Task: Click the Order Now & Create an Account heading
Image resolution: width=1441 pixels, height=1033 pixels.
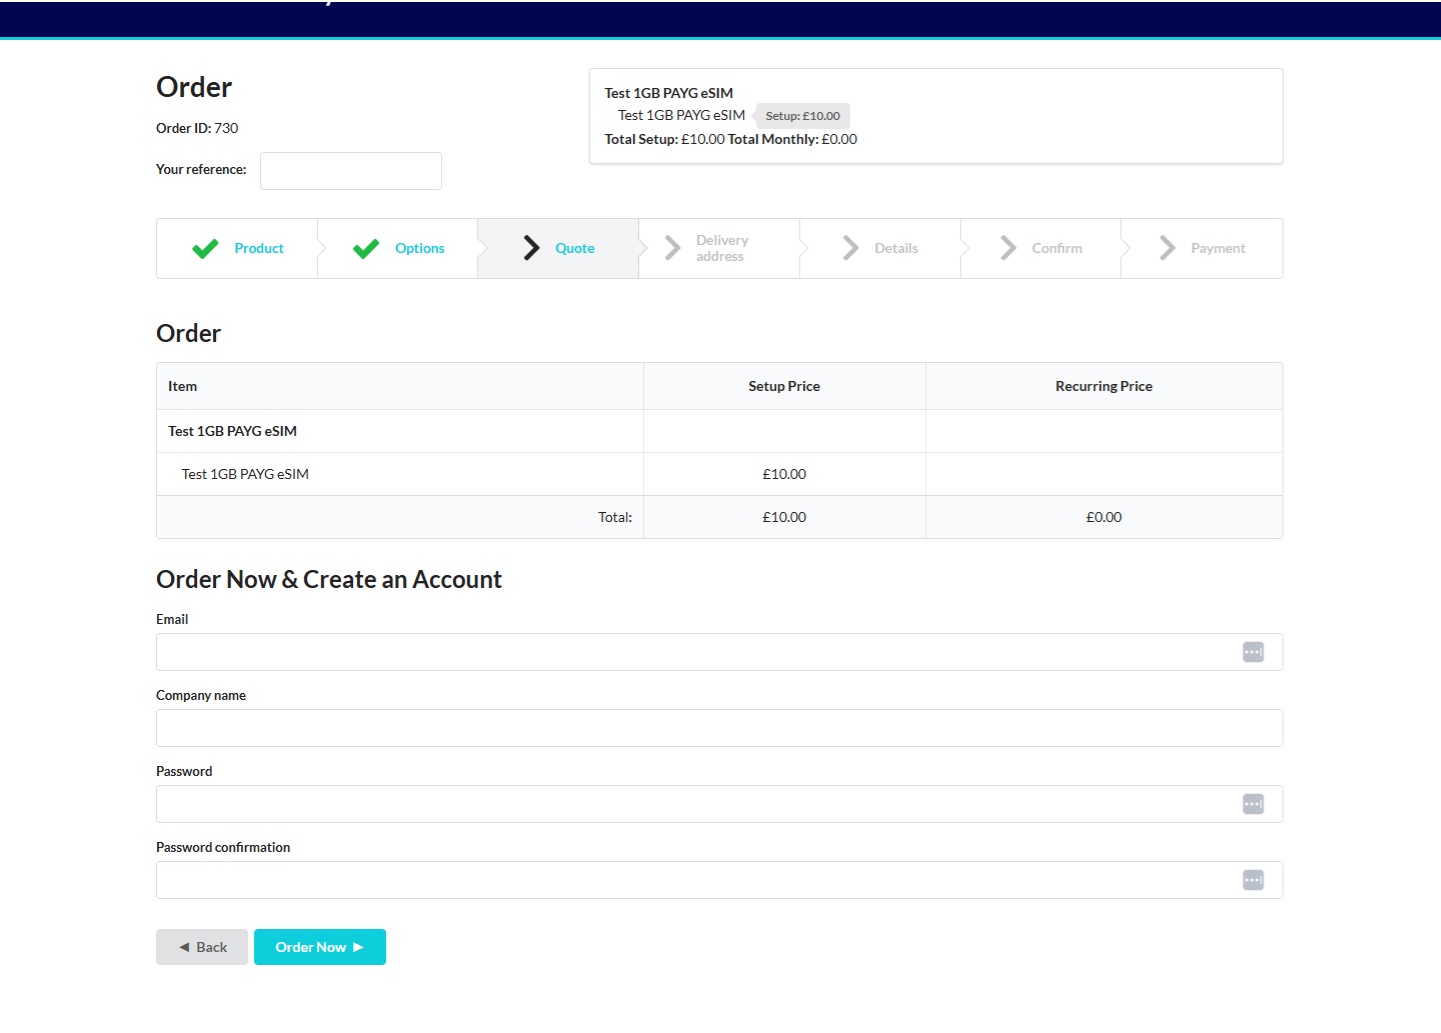Action: click(329, 579)
